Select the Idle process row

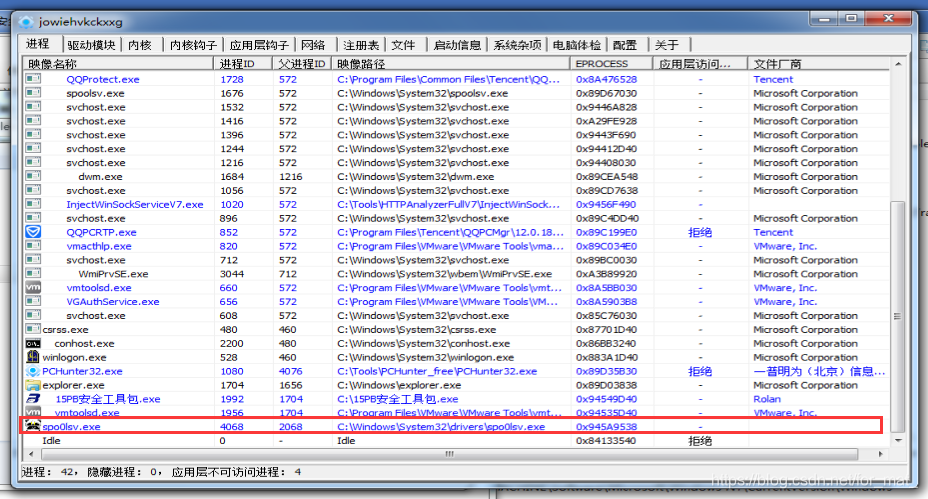[x=456, y=440]
